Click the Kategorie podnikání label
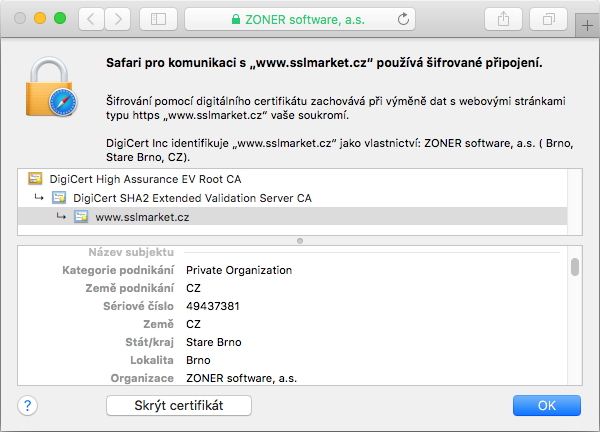The width and height of the screenshot is (600, 432). (x=118, y=270)
